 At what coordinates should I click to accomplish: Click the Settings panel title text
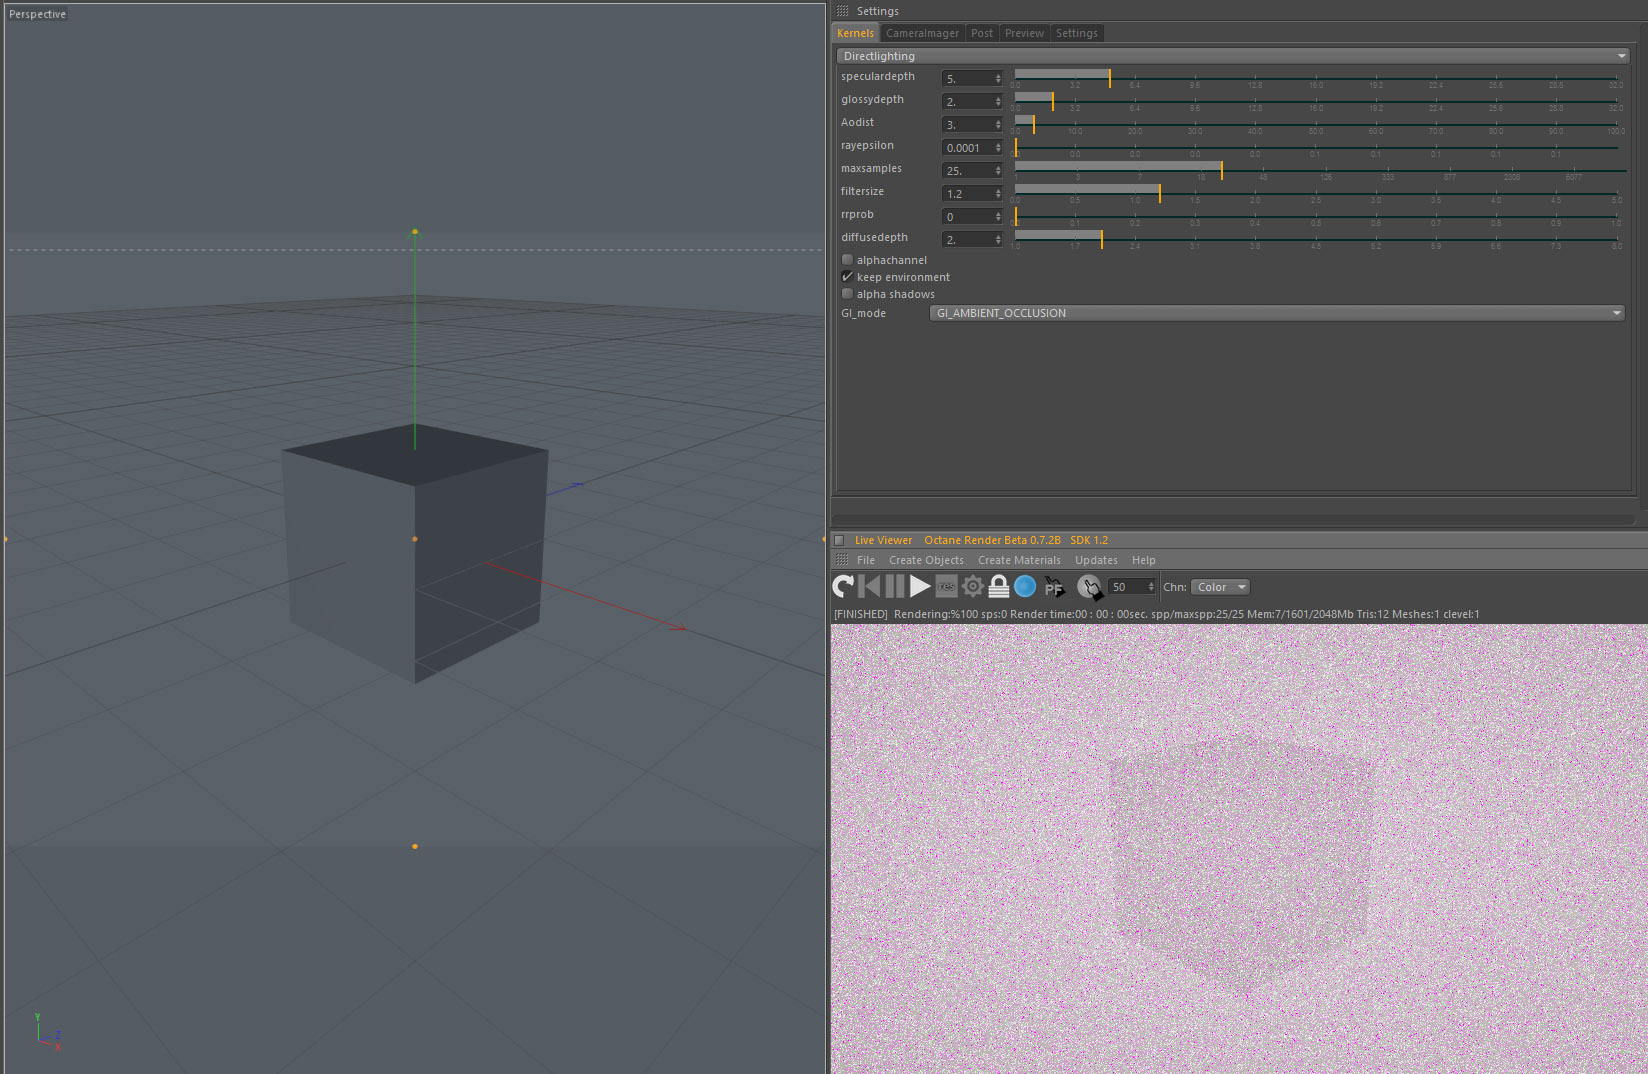[x=877, y=11]
